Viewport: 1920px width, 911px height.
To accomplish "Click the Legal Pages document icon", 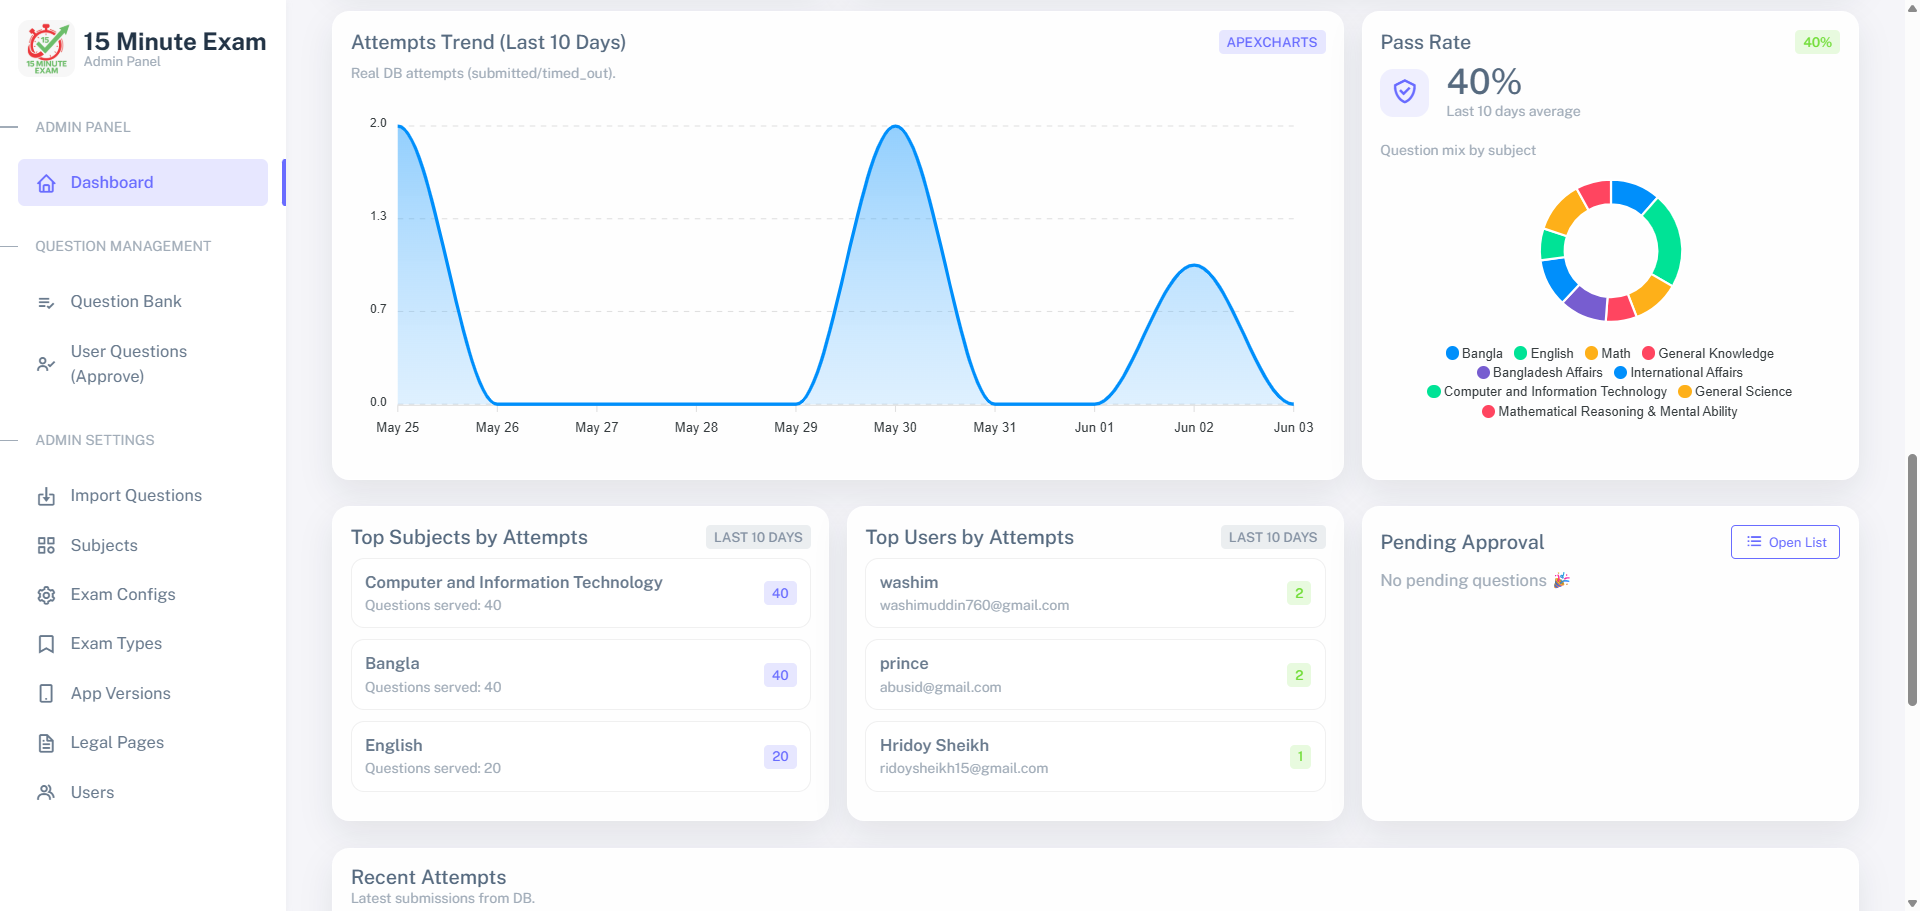I will click(46, 743).
